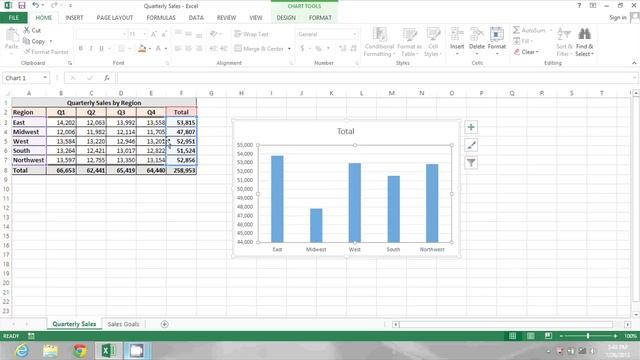This screenshot has width=640, height=360.
Task: Click the macro recording icon in status bar
Action: point(31,336)
